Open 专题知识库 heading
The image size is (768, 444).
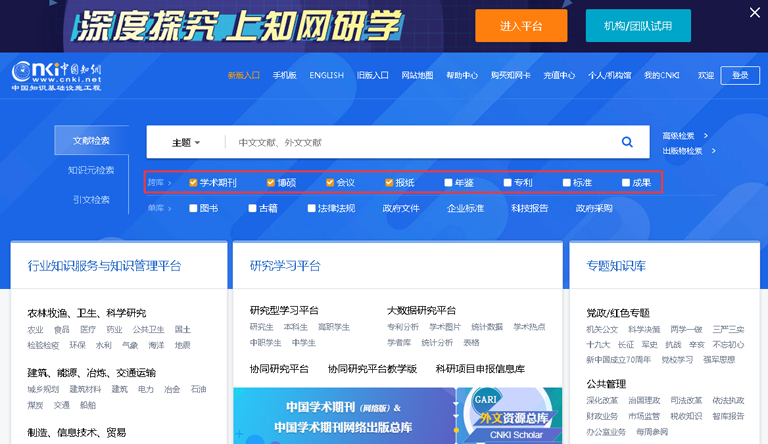click(616, 266)
